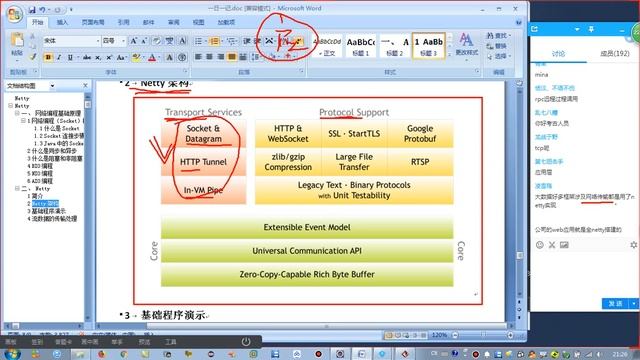The height and width of the screenshot is (360, 640).
Task: Click the Replace button in editing group
Action: point(497,46)
